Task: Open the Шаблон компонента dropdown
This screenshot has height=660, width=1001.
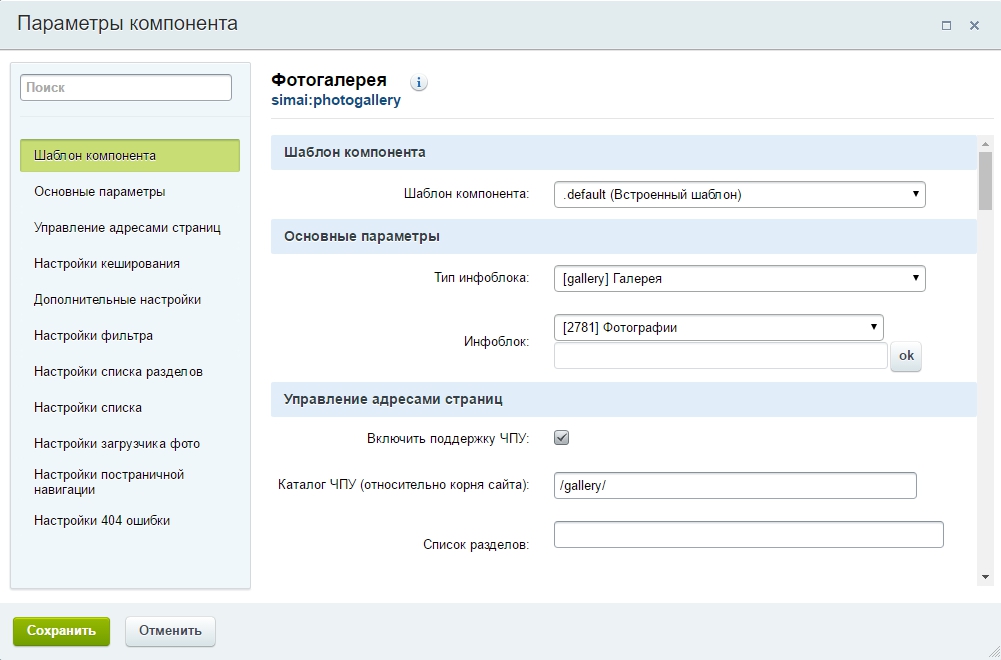Action: tap(739, 195)
